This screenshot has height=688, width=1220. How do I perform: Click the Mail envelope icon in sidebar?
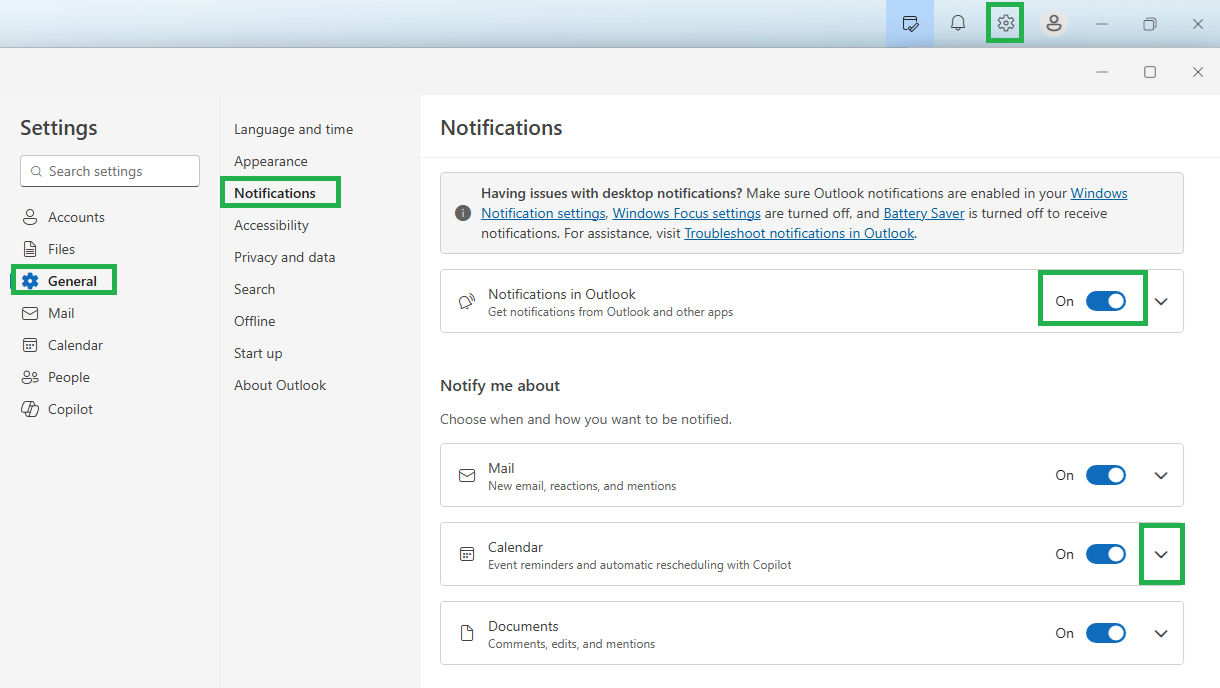[x=30, y=313]
